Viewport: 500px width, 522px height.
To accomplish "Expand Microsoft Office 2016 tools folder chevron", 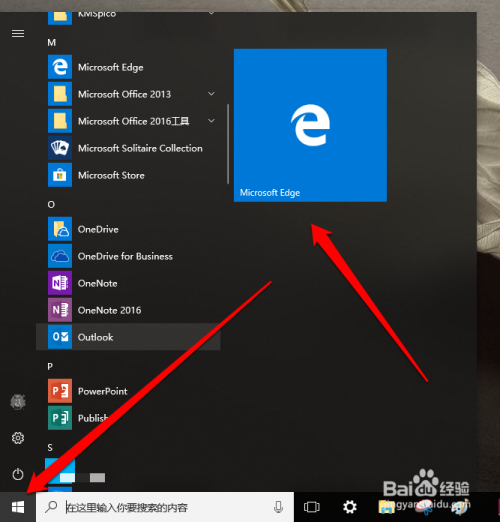I will click(211, 121).
